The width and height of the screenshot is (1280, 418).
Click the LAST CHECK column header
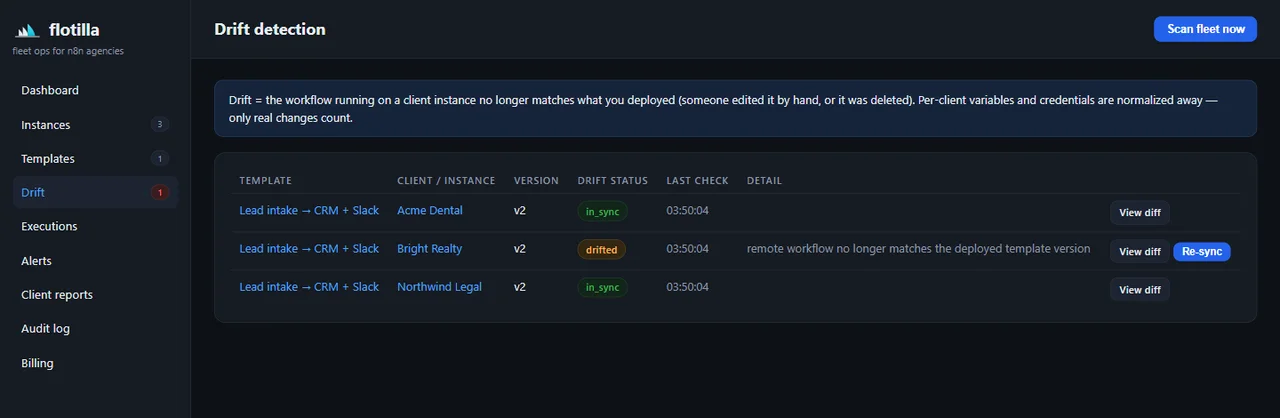[697, 181]
